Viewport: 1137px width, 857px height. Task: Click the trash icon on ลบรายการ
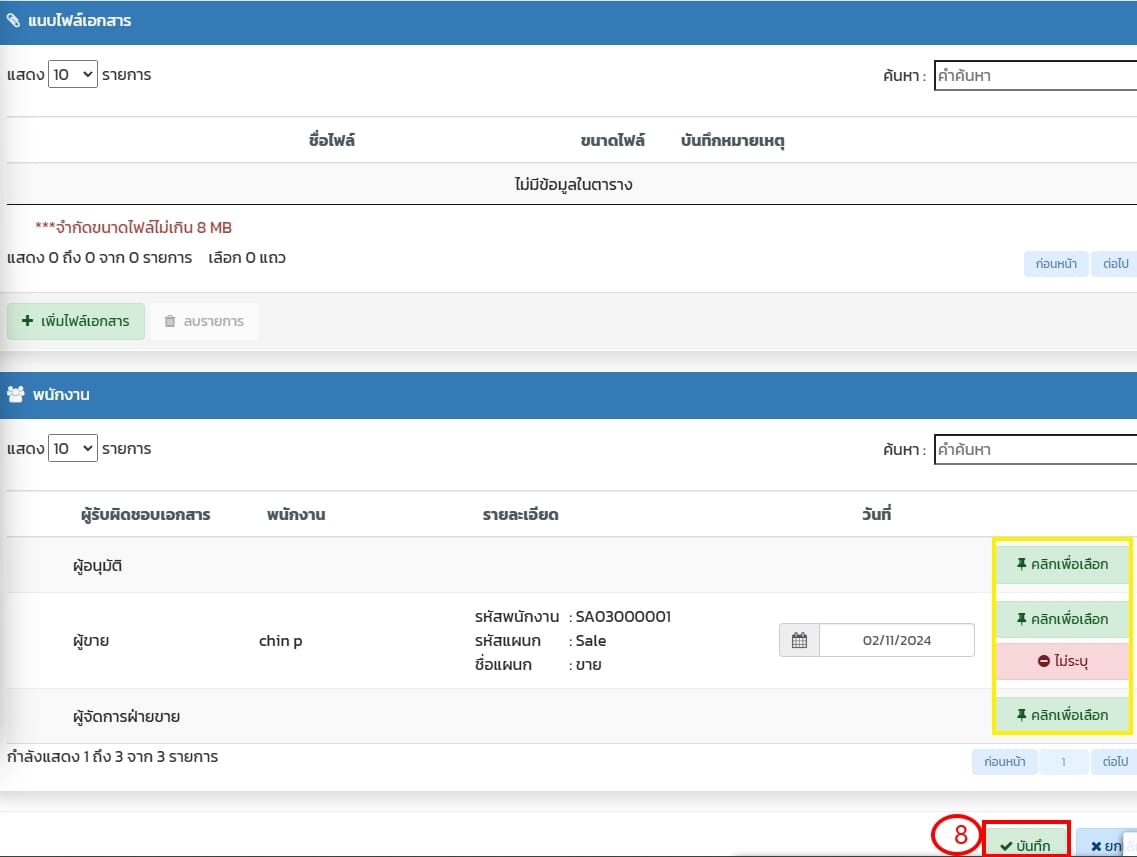(170, 322)
